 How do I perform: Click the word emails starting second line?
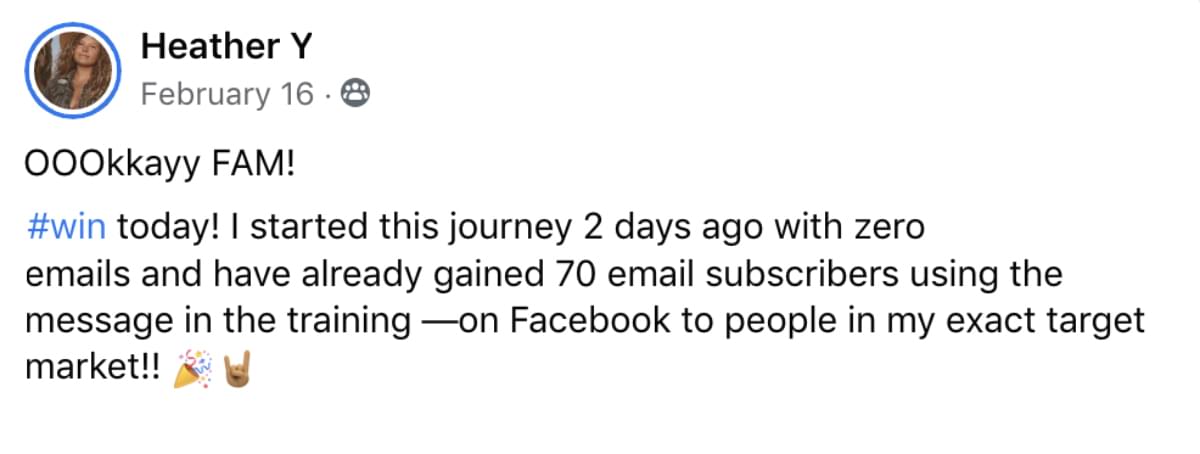(x=79, y=275)
